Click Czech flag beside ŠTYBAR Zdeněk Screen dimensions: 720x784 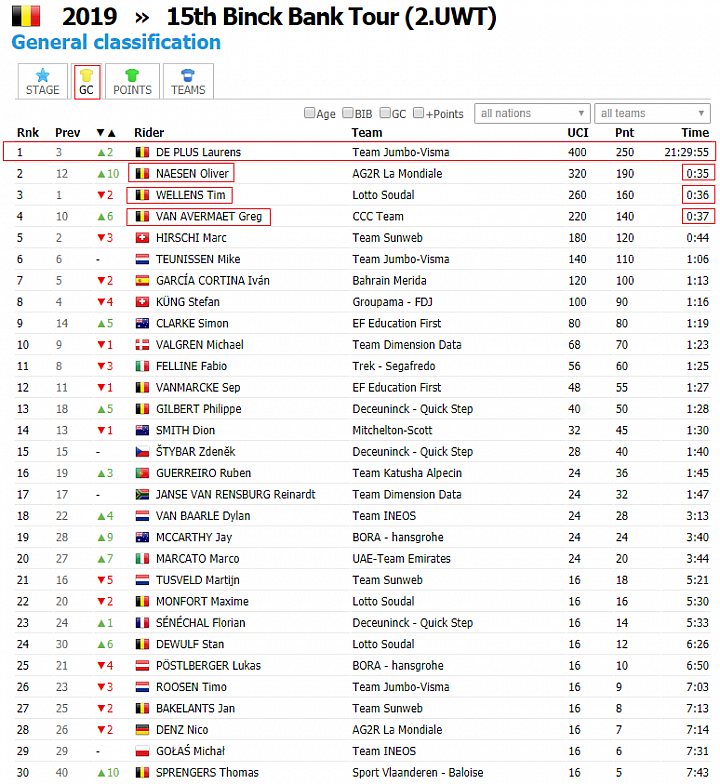coord(142,452)
